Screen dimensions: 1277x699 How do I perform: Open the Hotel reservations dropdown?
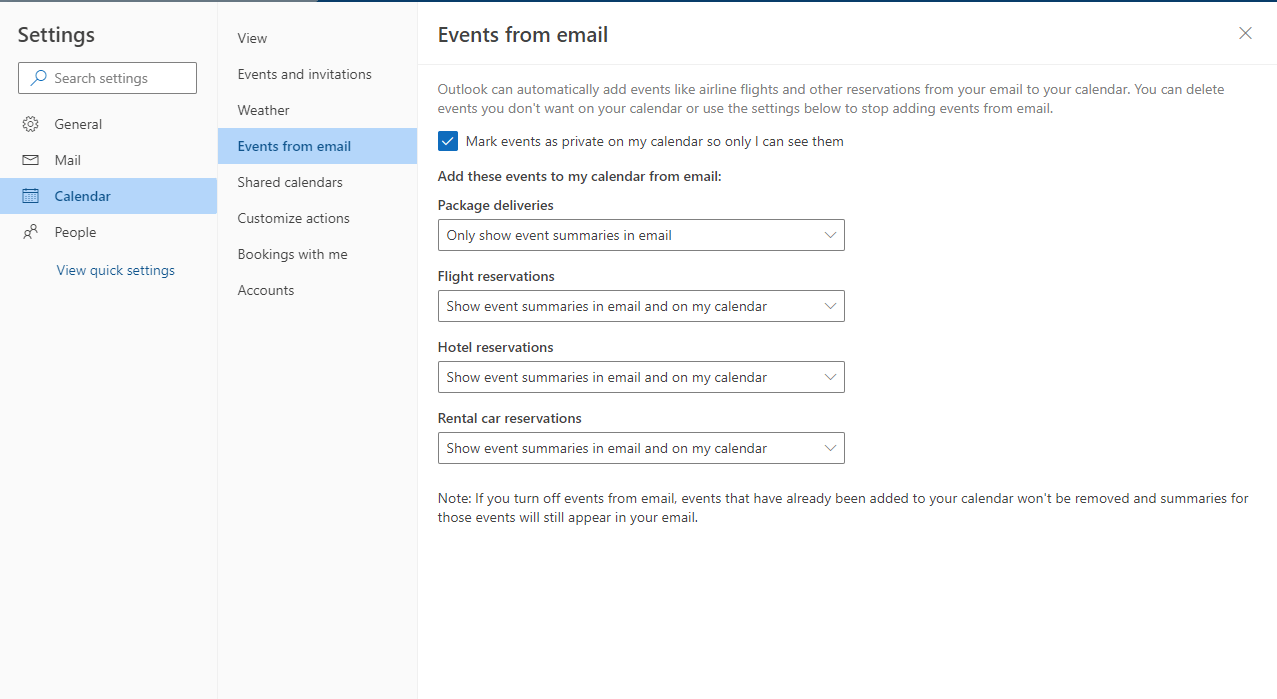641,377
